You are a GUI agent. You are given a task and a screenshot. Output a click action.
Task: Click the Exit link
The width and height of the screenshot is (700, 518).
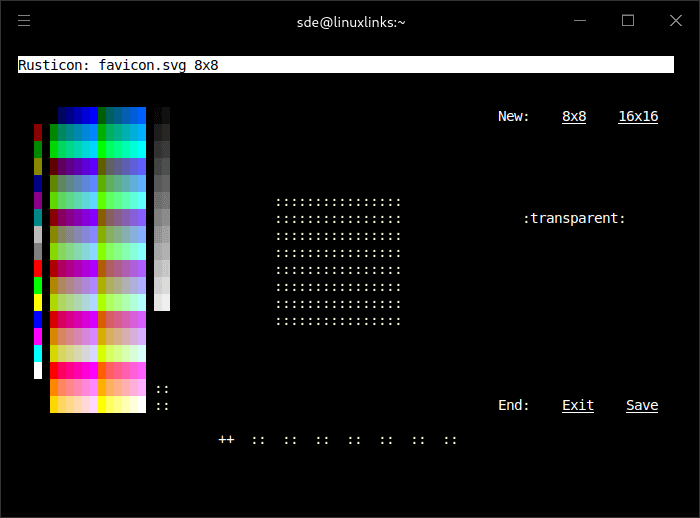point(578,405)
